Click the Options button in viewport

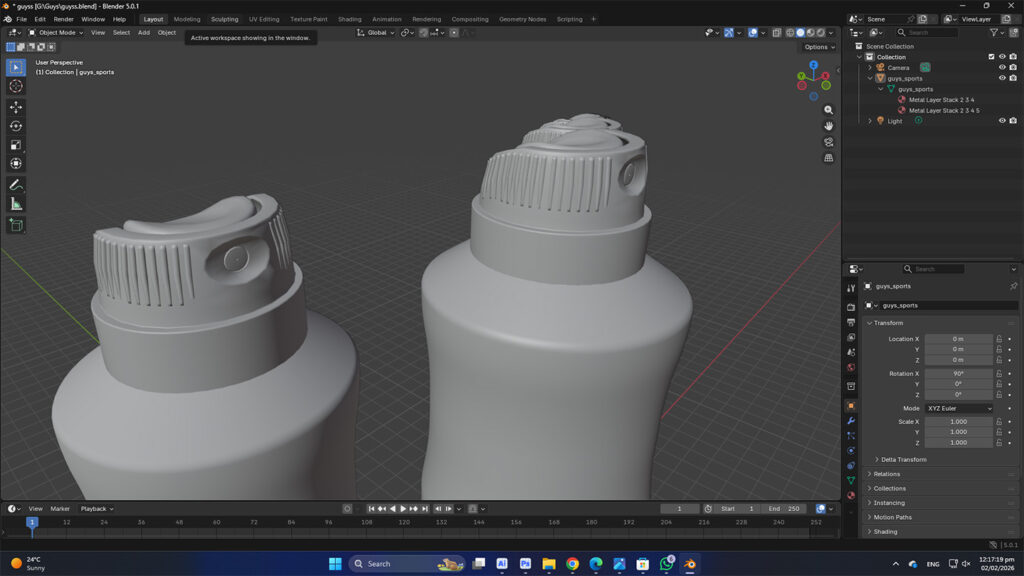click(816, 47)
